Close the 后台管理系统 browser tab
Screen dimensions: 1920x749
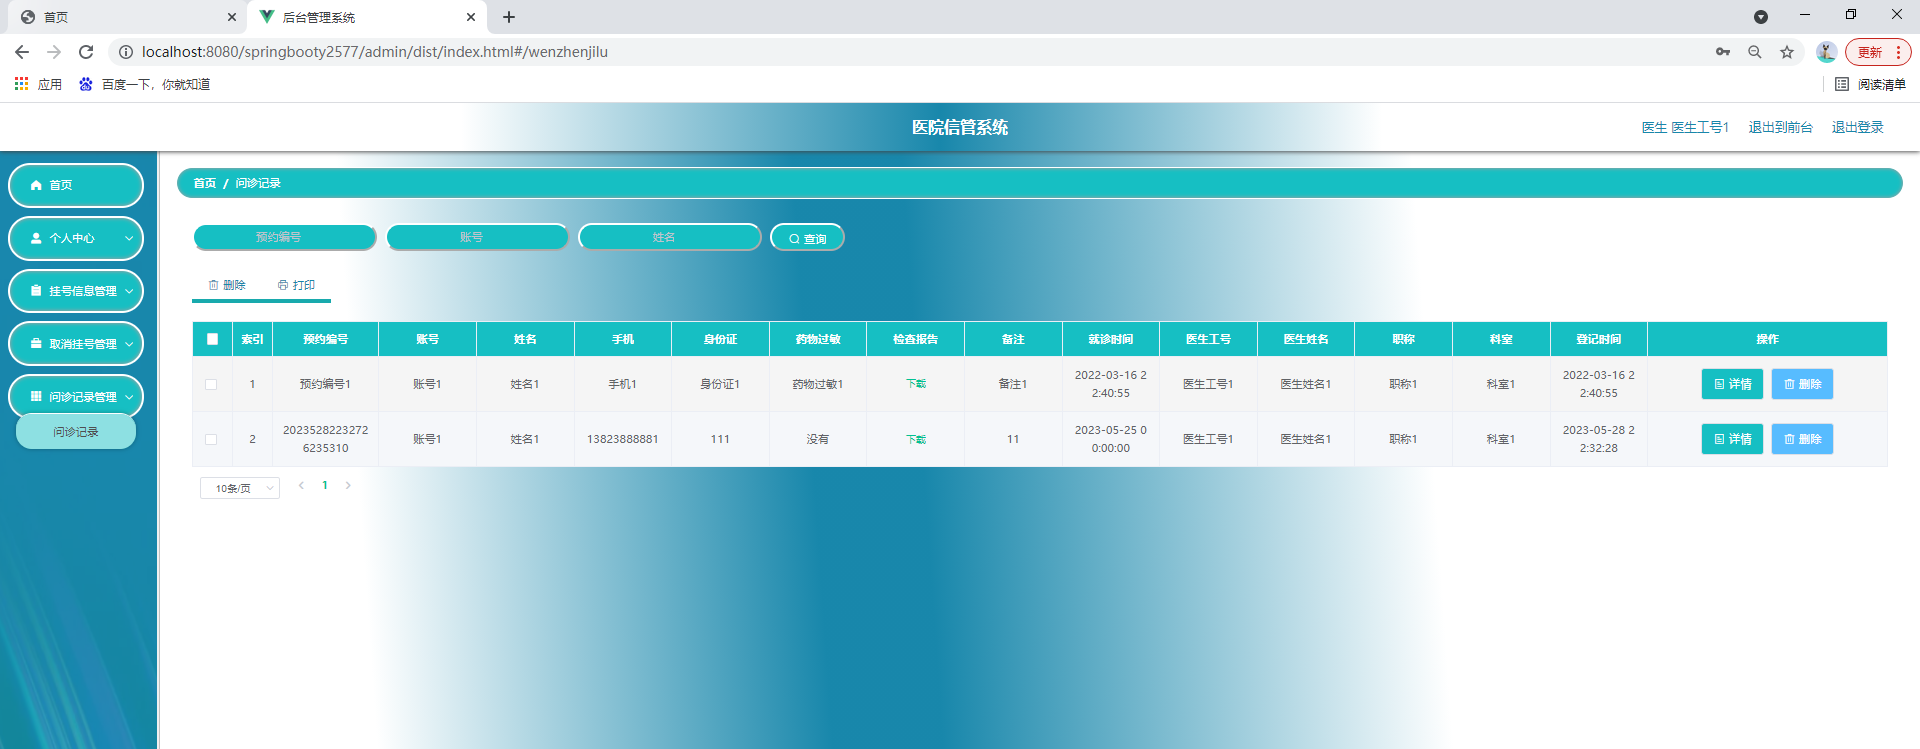[471, 17]
